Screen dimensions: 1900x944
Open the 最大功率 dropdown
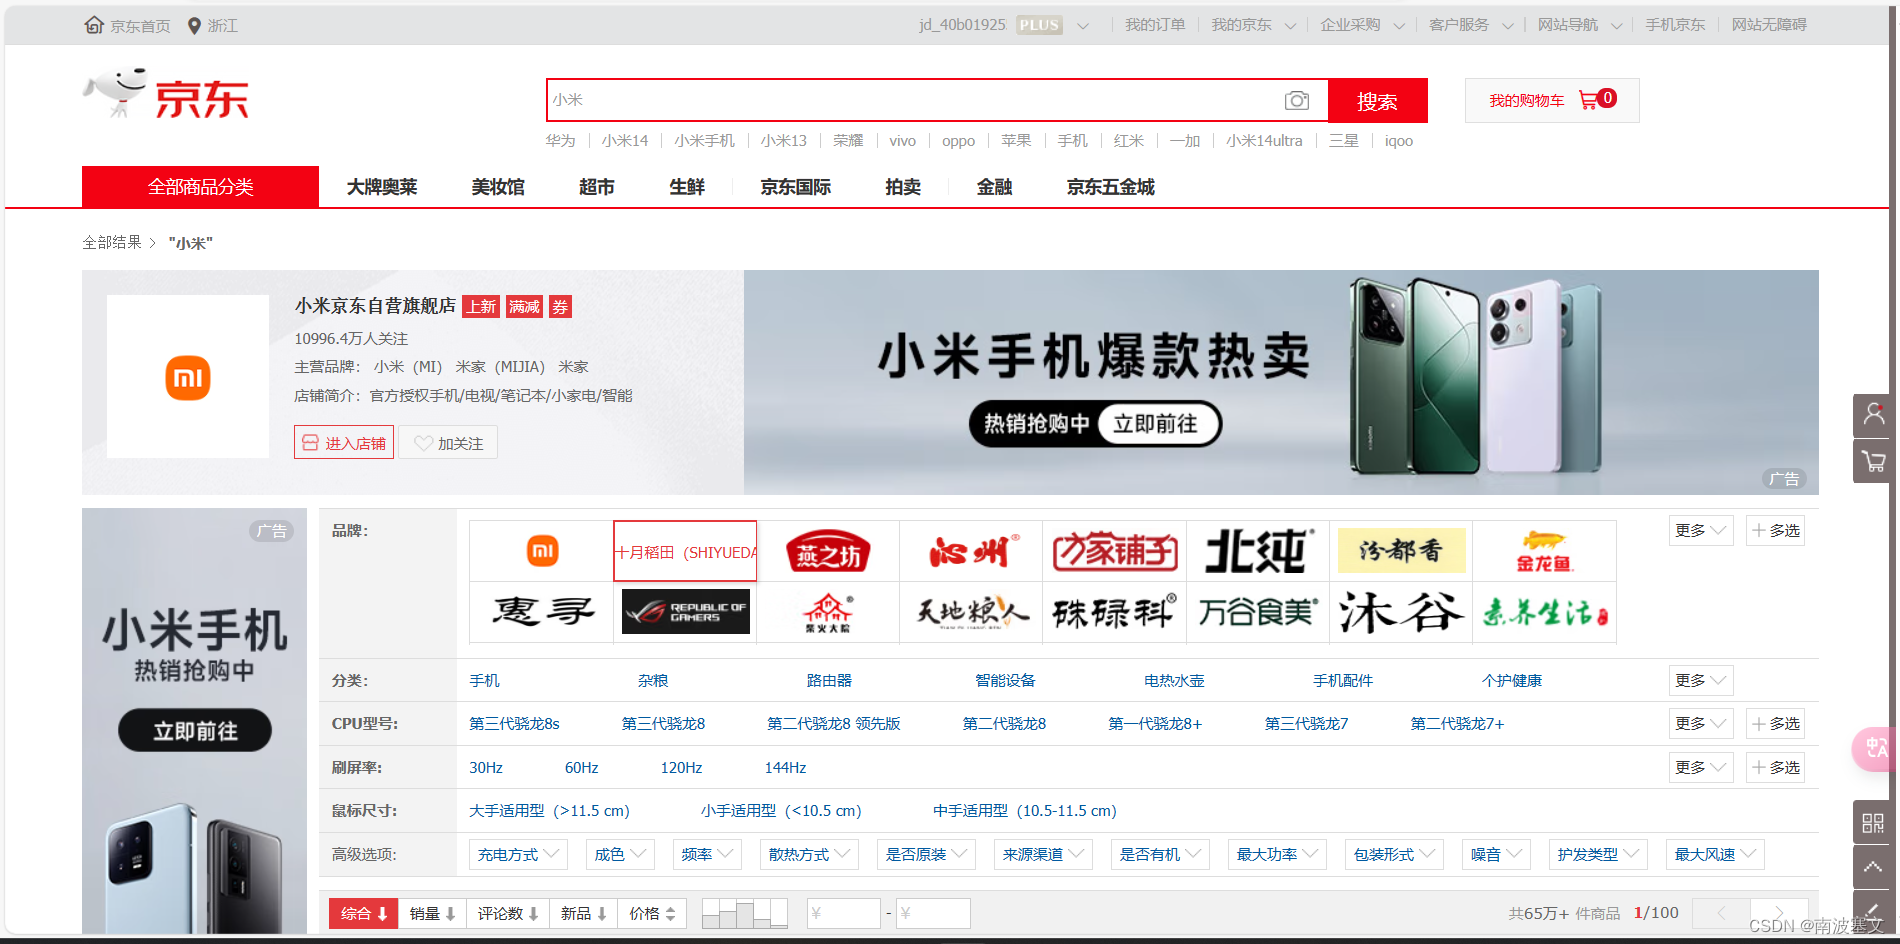(1277, 854)
